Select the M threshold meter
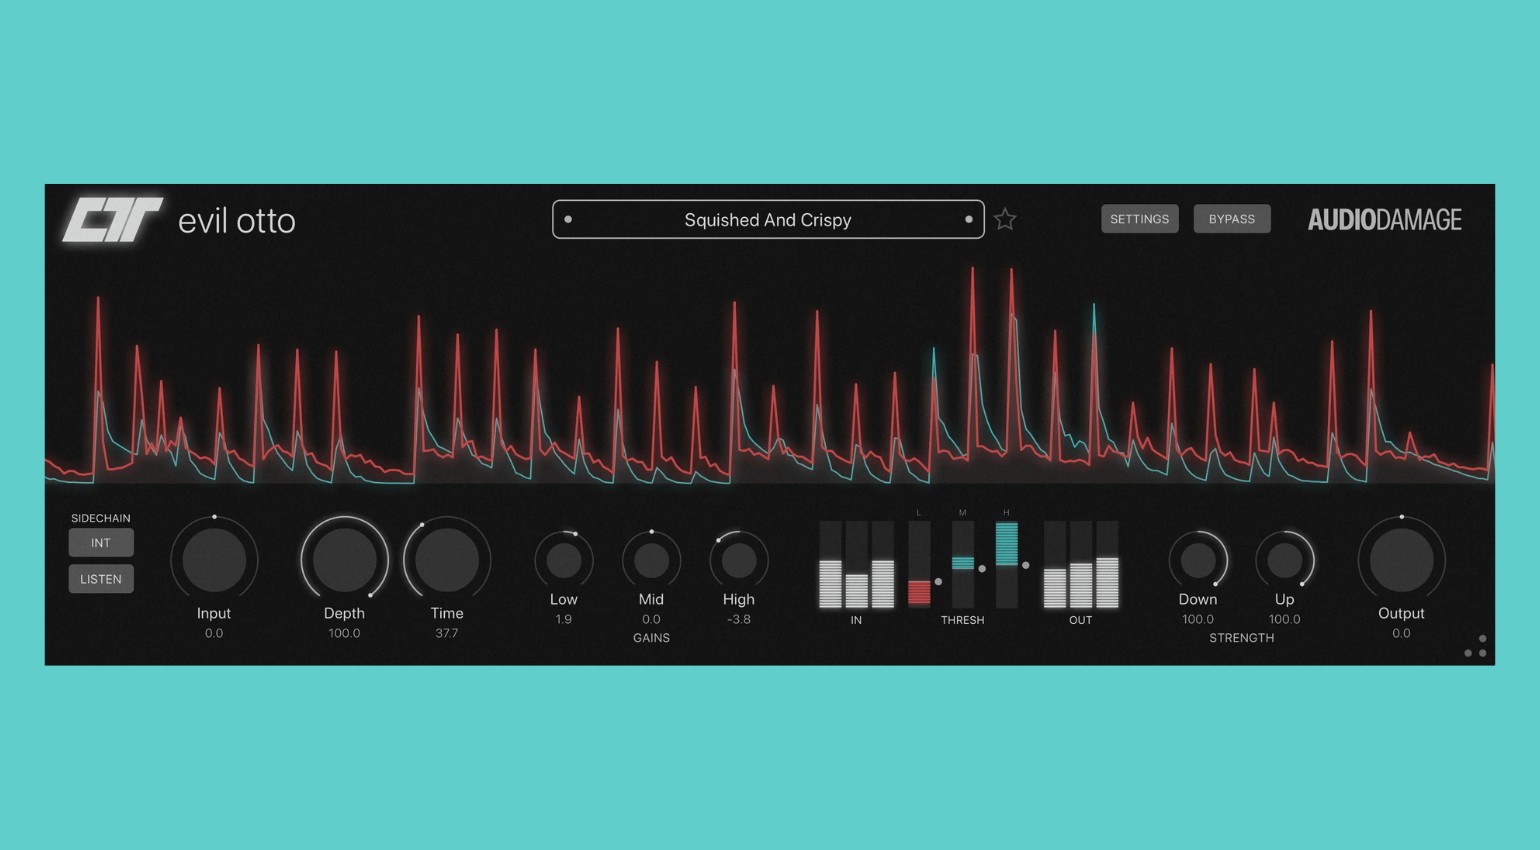The width and height of the screenshot is (1540, 850). point(961,565)
